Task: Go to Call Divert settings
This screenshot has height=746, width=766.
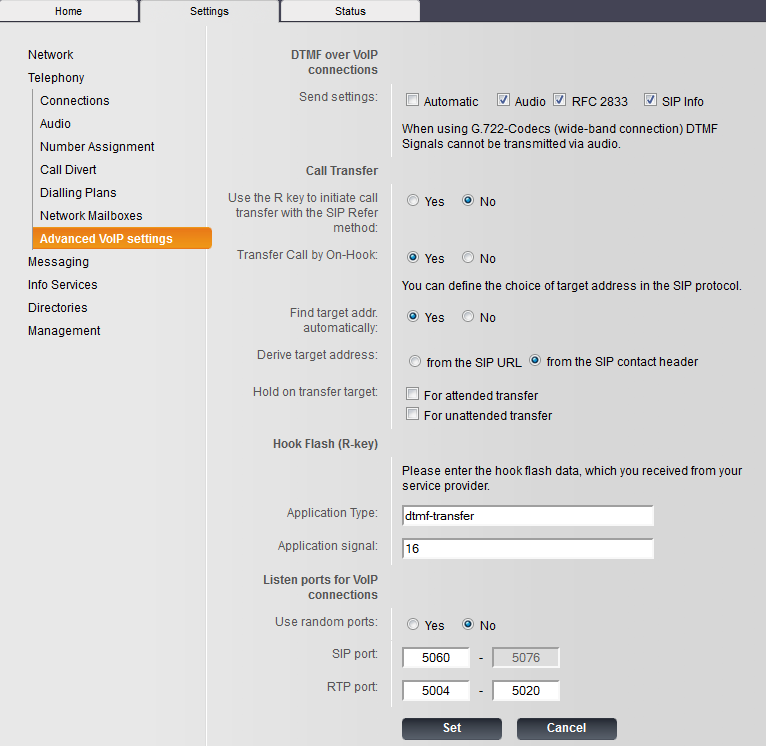Action: [68, 170]
